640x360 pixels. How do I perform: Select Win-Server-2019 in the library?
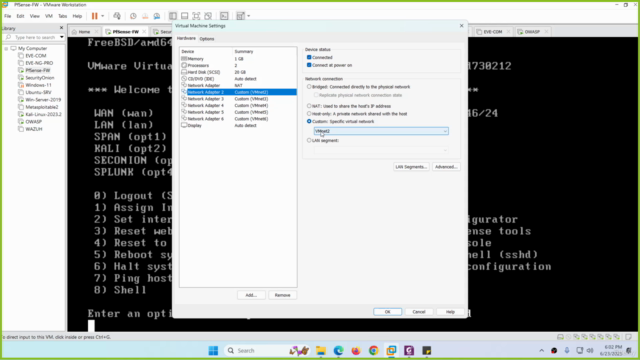coord(43,100)
